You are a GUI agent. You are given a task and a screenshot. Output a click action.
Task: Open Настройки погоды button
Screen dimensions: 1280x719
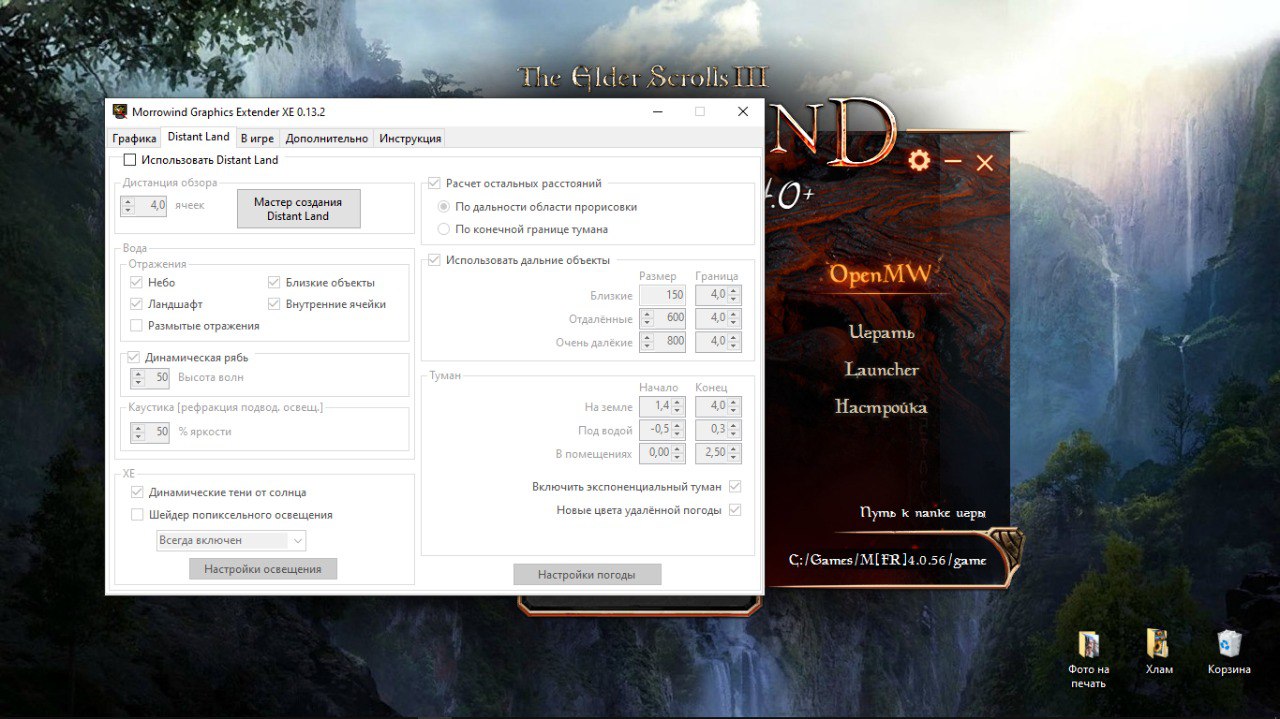tap(587, 575)
